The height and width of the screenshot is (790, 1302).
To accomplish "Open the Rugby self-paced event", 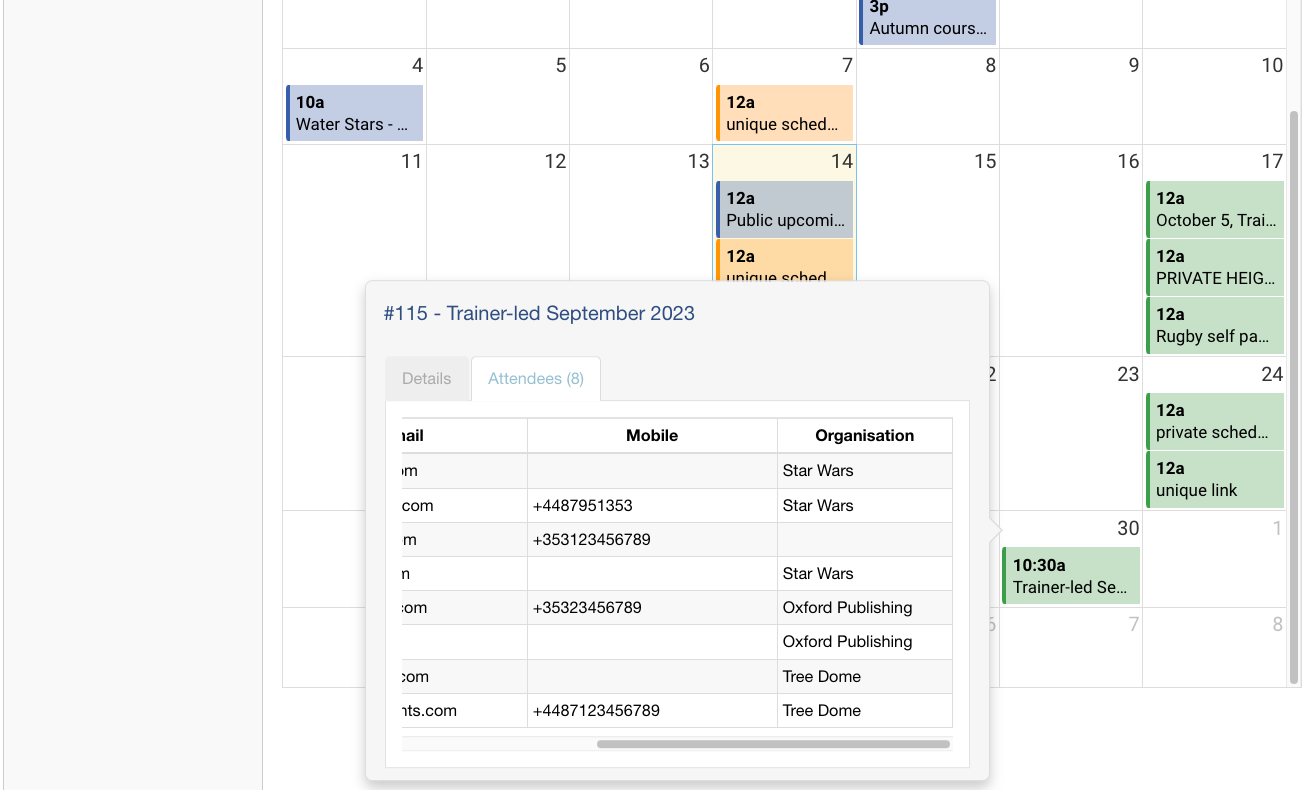I will pyautogui.click(x=1215, y=325).
